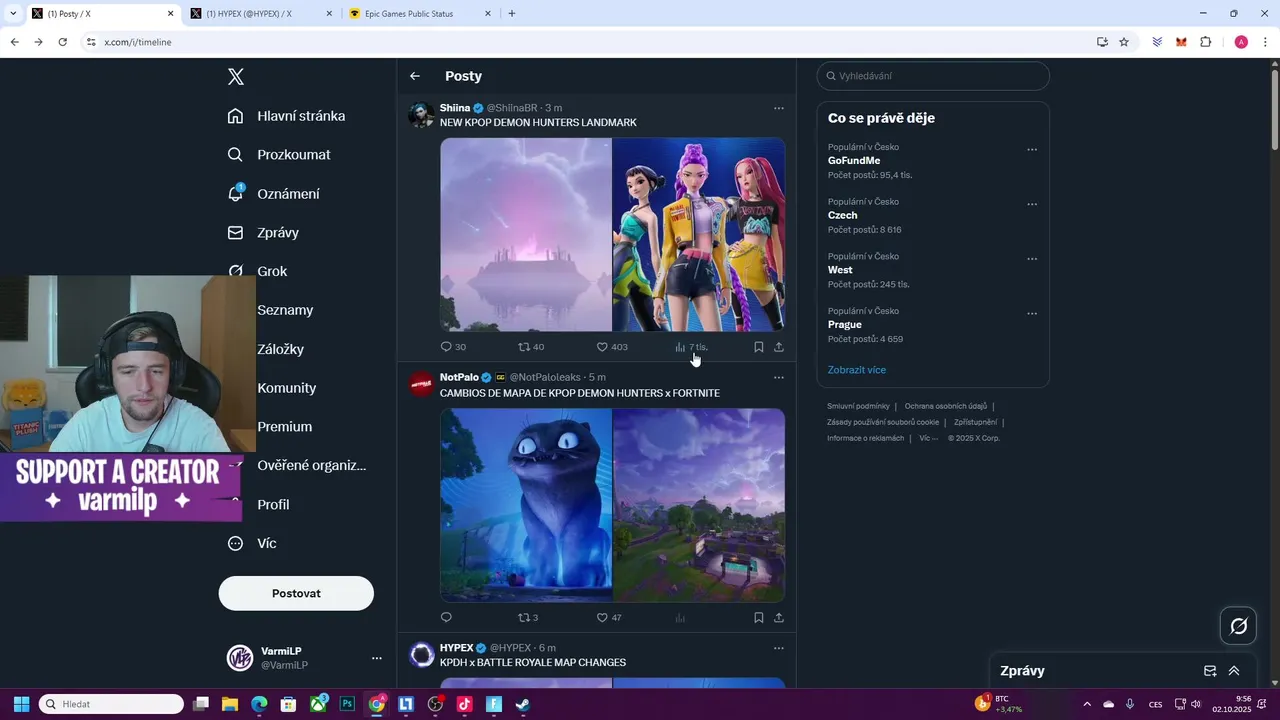Image resolution: width=1280 pixels, height=720 pixels.
Task: Open Shiina's landmark image thumbnail
Action: tap(526, 234)
